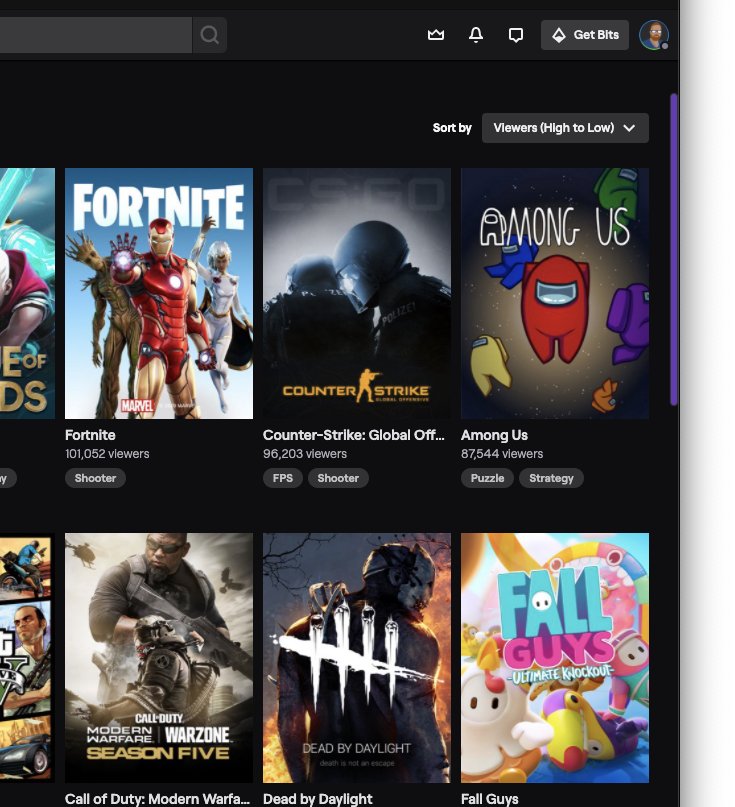Click Call of Duty: Modern Warfa... title
The height and width of the screenshot is (807, 735).
pyautogui.click(x=158, y=799)
